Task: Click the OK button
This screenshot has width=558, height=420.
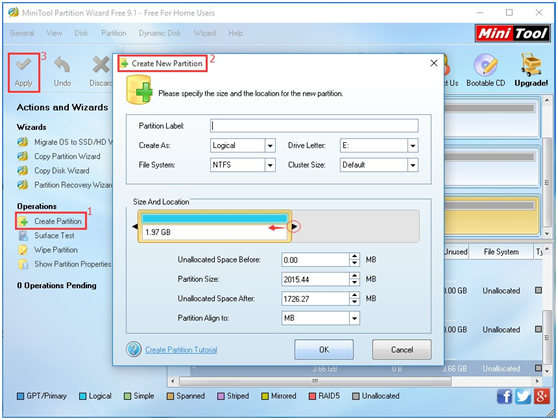Action: pos(324,350)
